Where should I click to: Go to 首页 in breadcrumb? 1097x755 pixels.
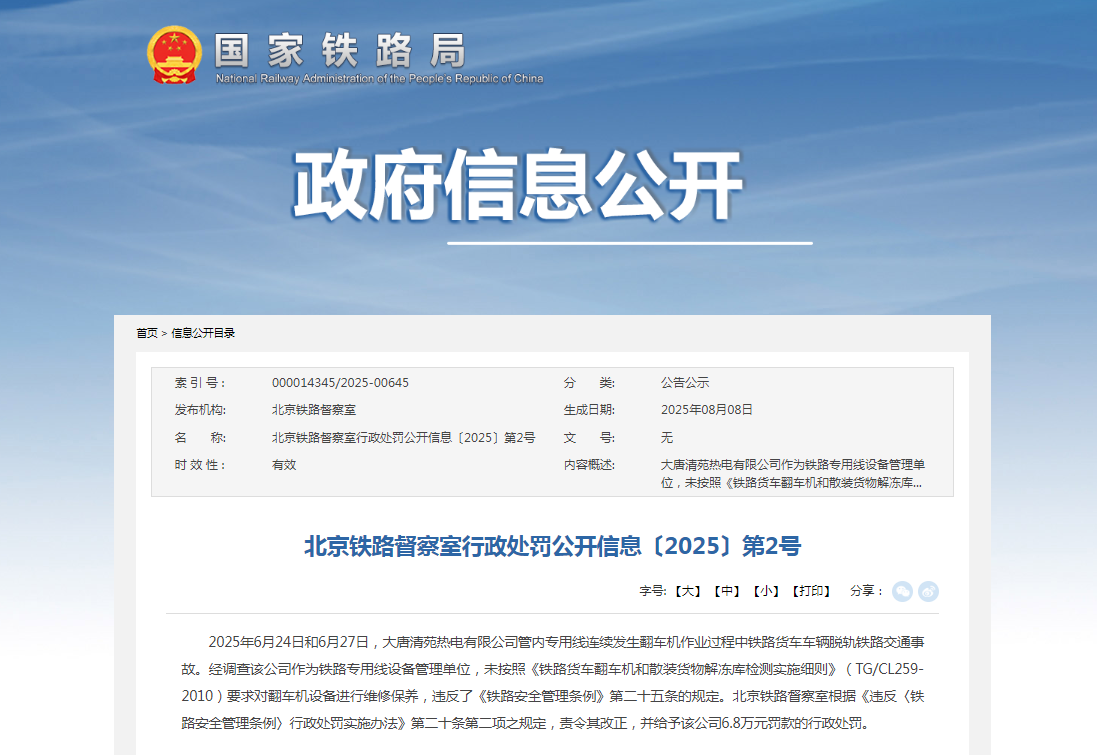[x=147, y=333]
